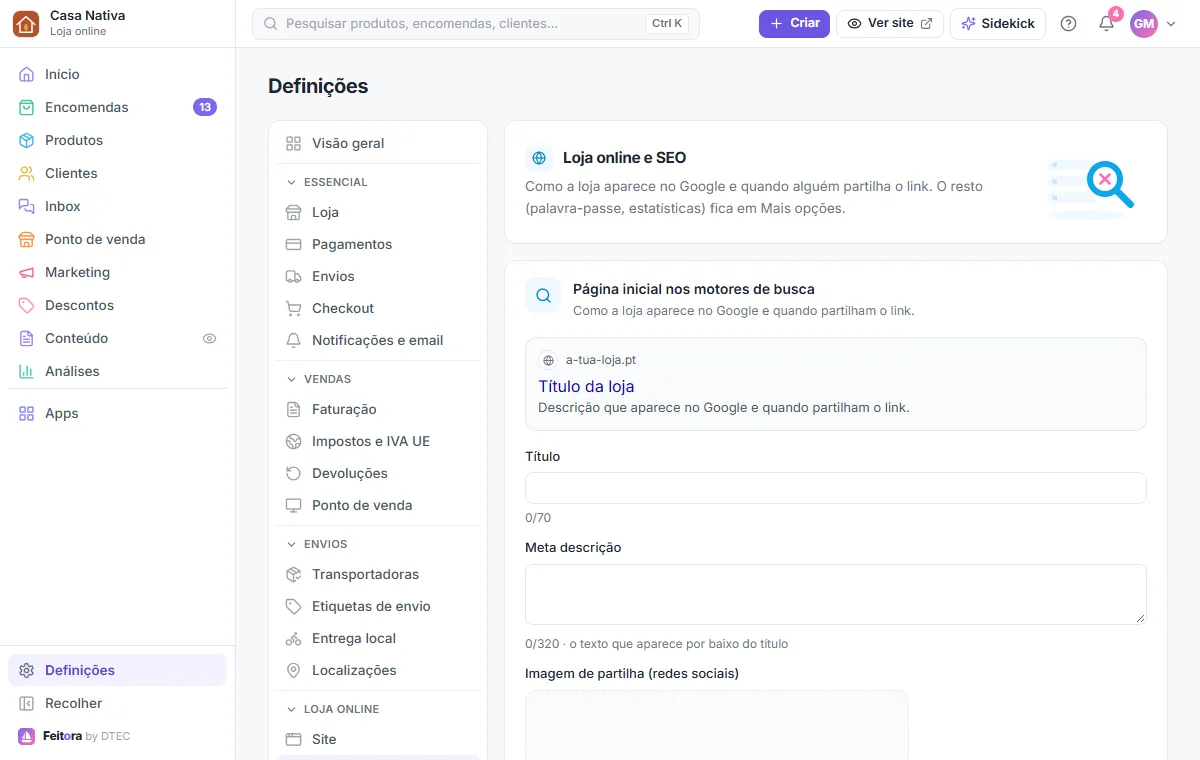This screenshot has width=1200, height=760.
Task: Click the Transportadoras package icon
Action: point(293,574)
